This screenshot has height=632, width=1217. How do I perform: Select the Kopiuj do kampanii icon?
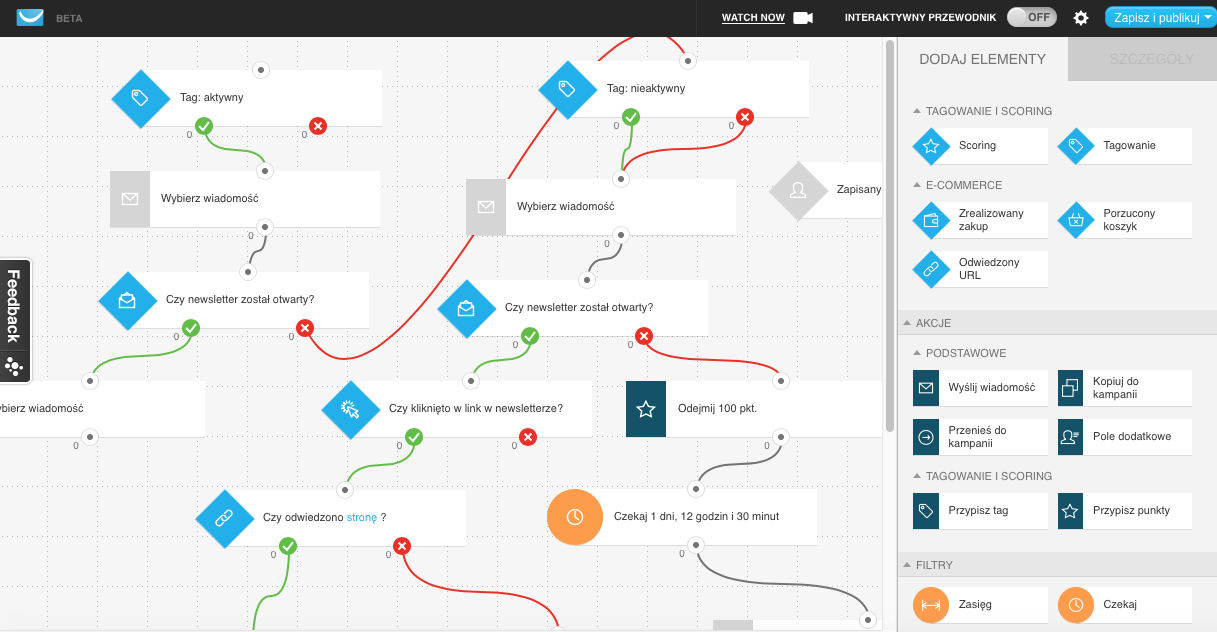[1070, 388]
